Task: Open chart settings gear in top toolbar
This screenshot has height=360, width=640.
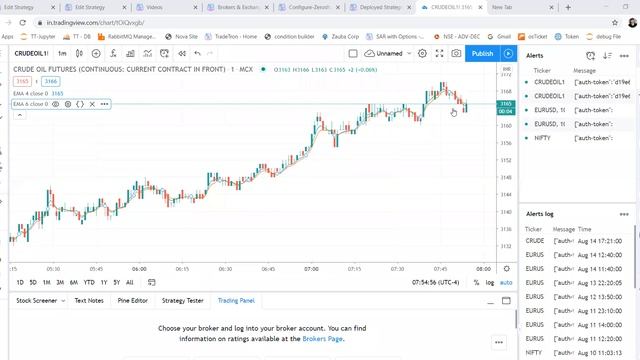Action: tap(422, 53)
